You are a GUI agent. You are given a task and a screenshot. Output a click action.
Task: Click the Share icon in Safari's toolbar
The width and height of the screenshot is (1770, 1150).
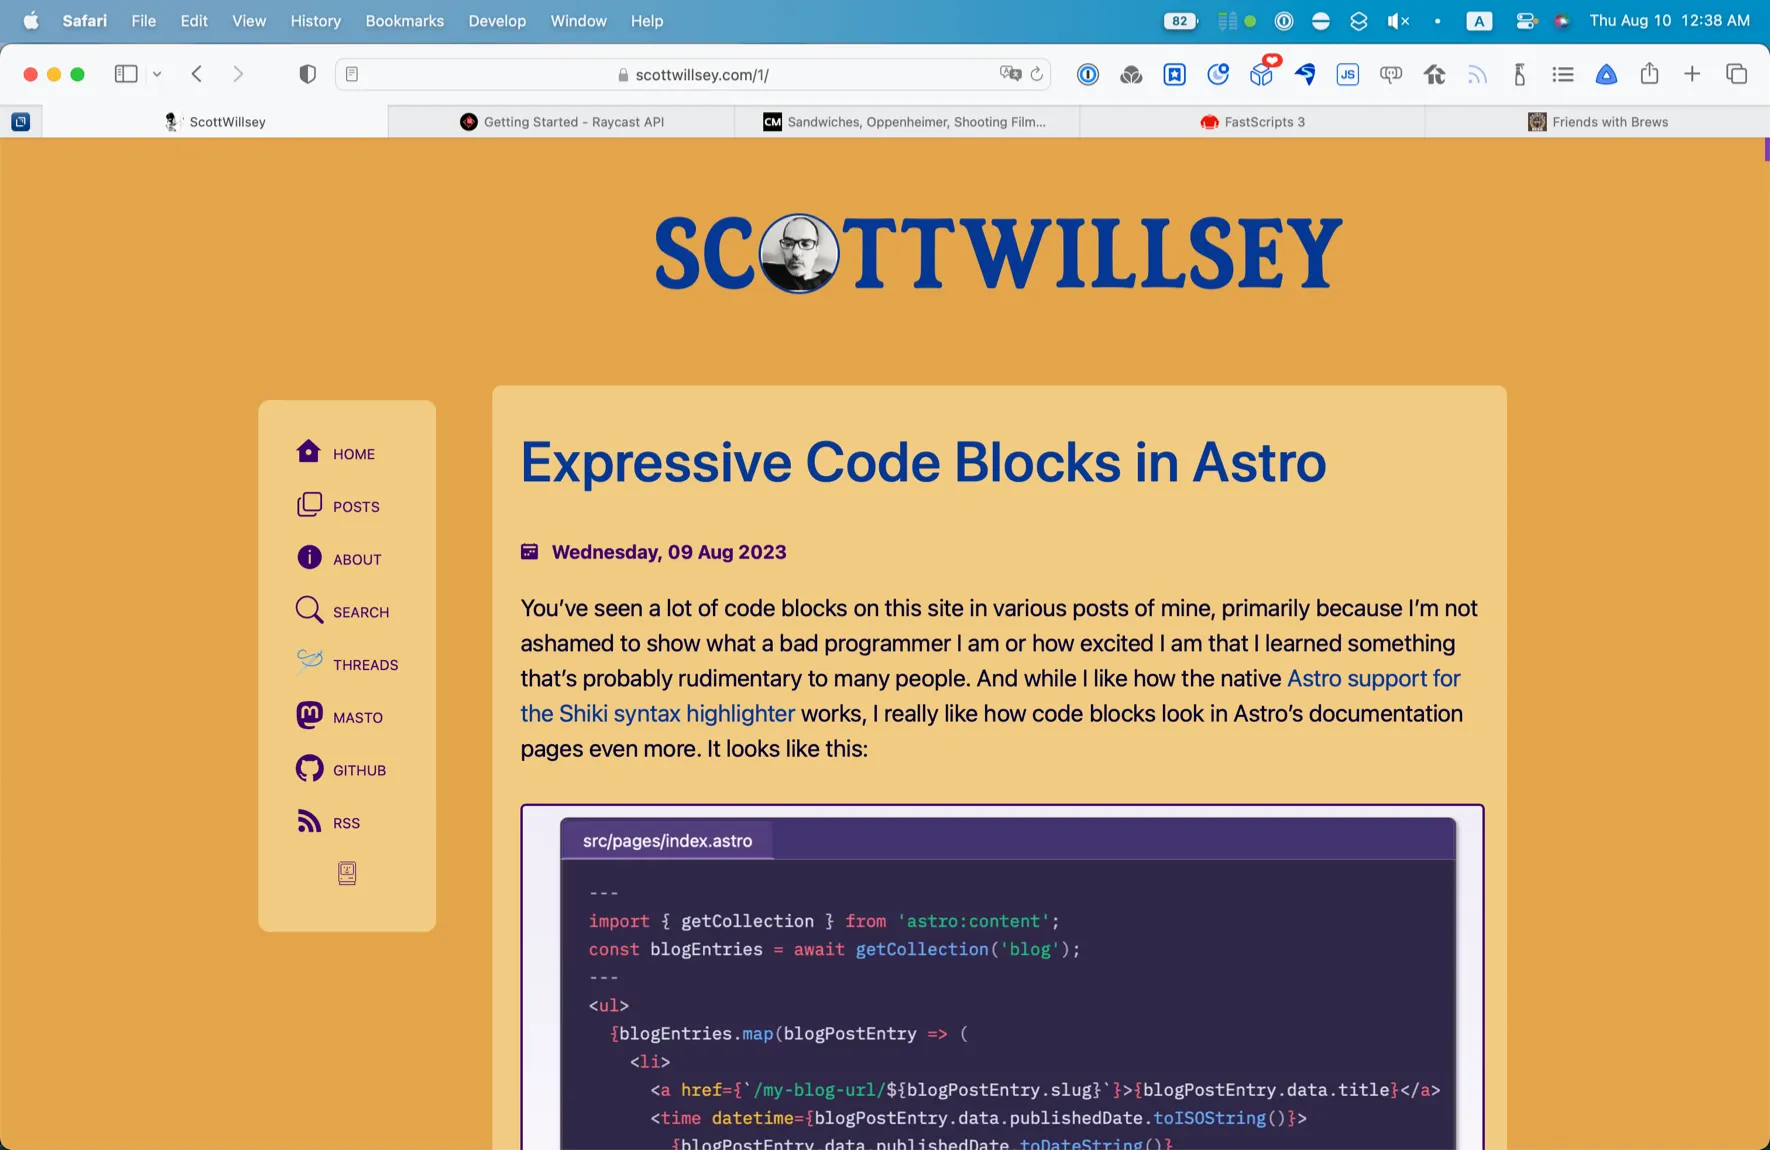pos(1649,73)
